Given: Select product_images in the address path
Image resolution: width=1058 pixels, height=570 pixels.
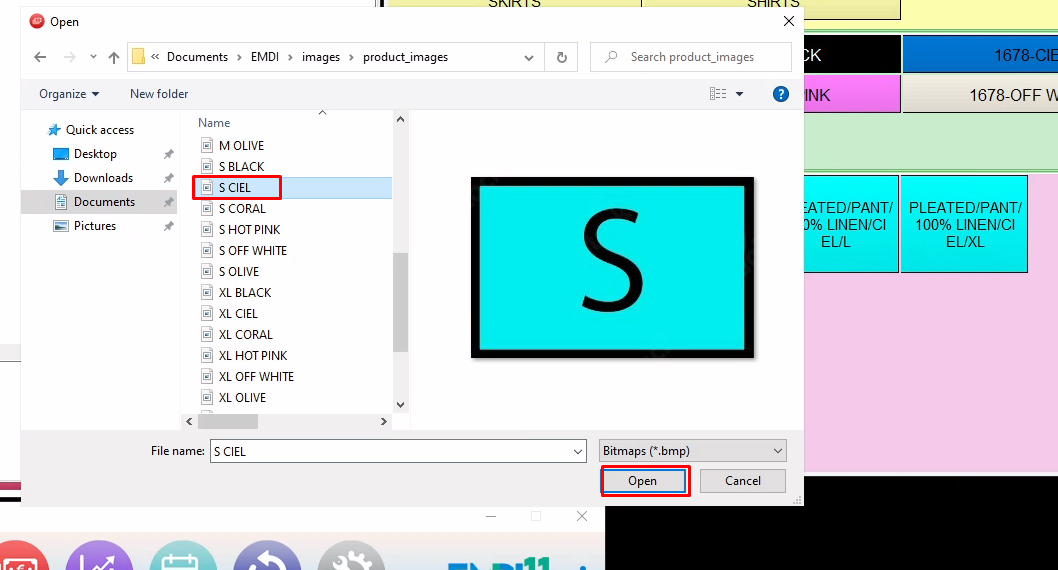Looking at the screenshot, I should pyautogui.click(x=406, y=57).
